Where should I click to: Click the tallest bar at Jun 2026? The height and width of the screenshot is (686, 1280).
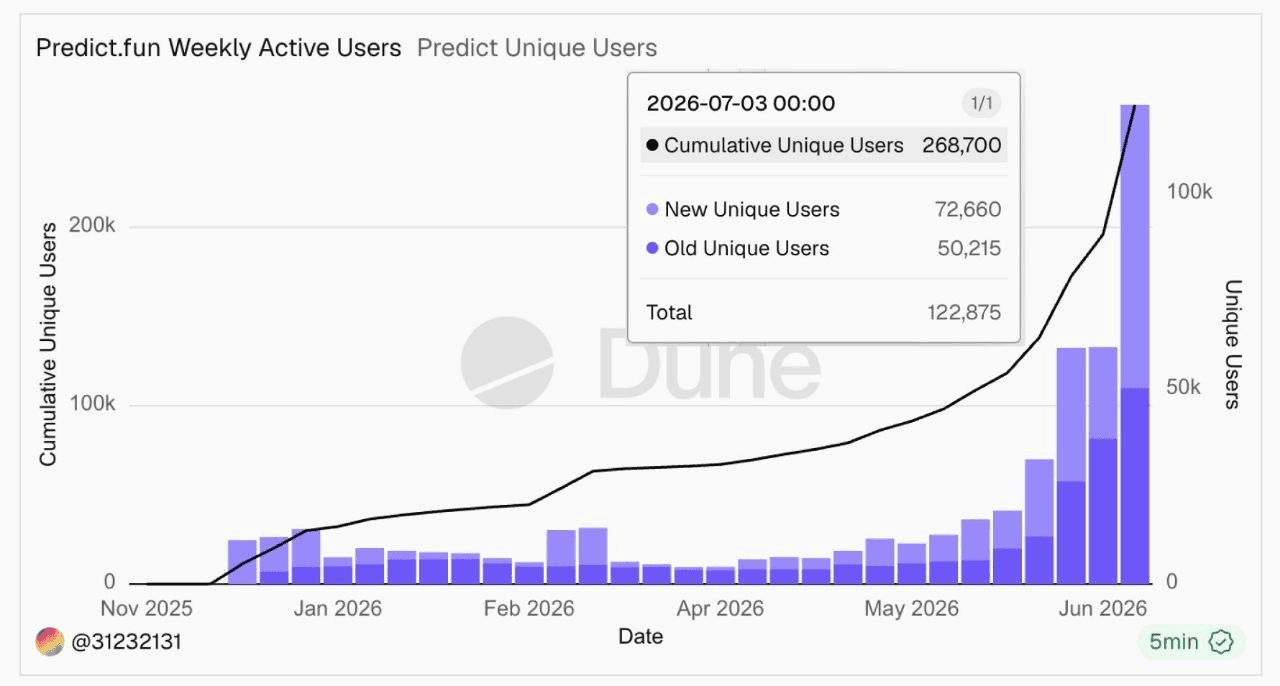coord(1134,344)
